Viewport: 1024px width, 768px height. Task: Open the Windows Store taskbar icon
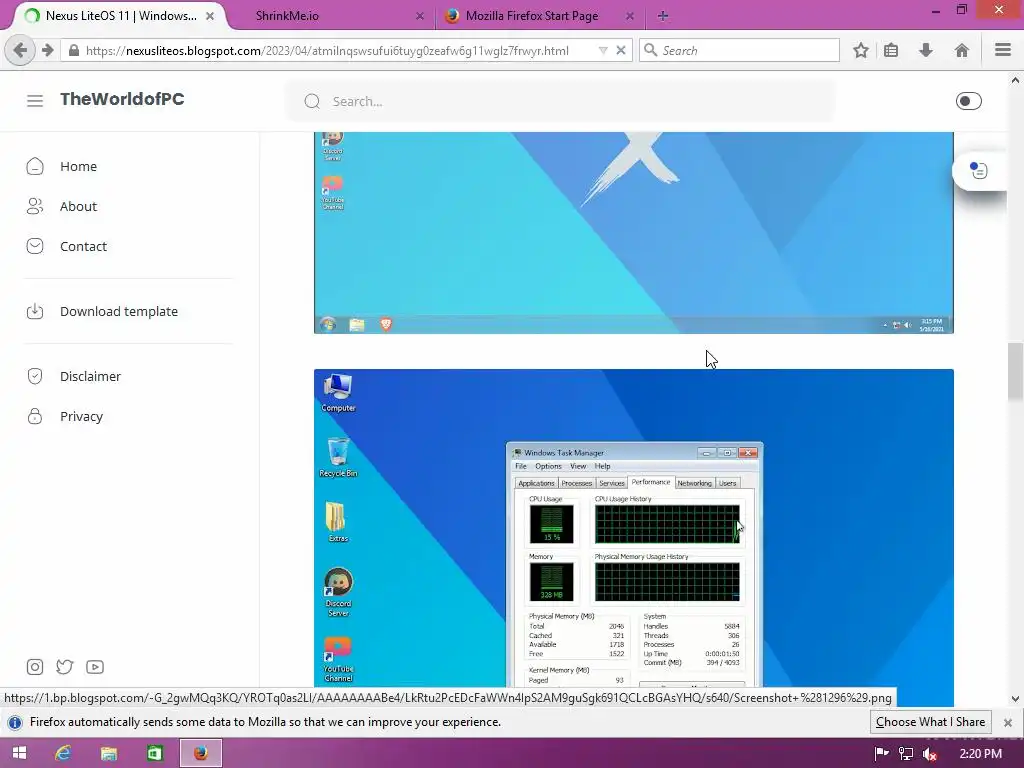pos(155,754)
